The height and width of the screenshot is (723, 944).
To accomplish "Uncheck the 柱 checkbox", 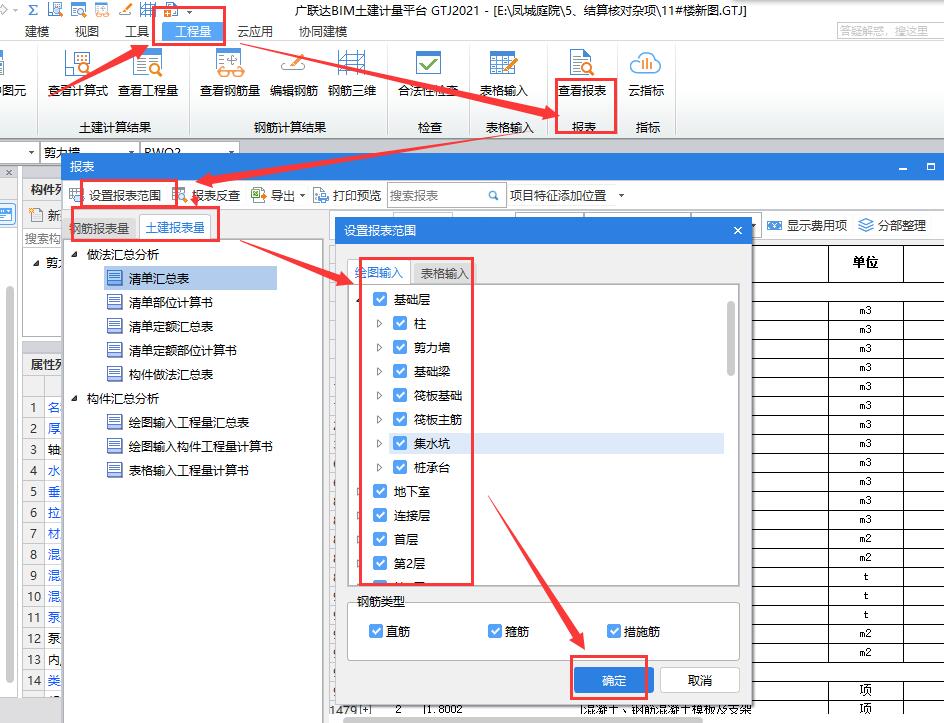I will [400, 323].
